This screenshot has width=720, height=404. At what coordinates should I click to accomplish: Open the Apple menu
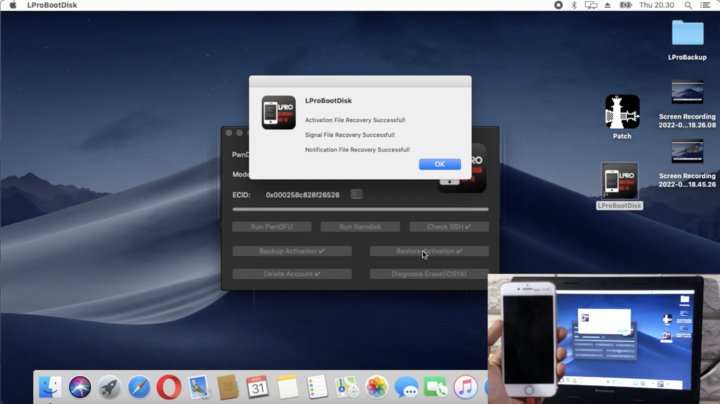[13, 5]
